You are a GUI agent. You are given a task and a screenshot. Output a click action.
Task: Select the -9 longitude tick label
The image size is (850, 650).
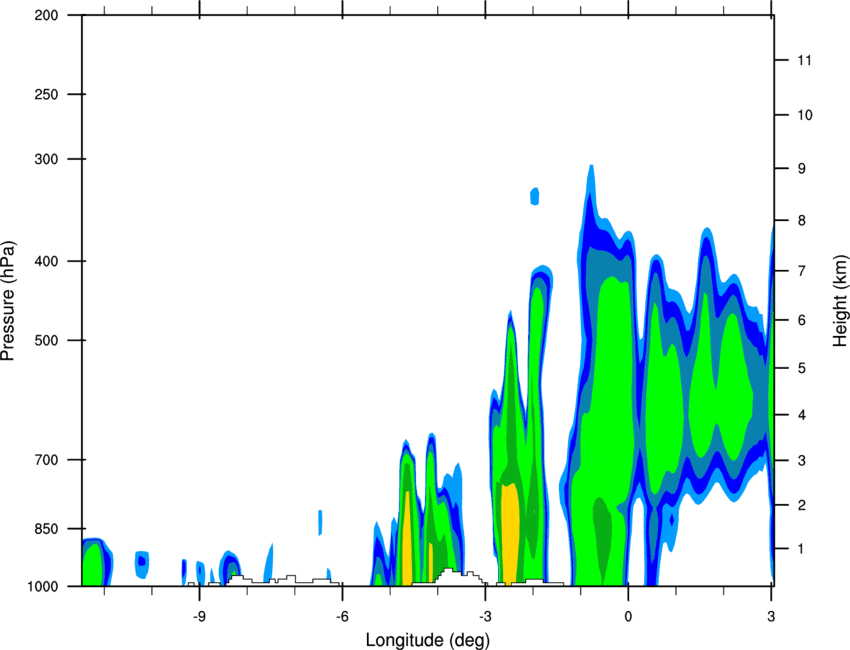coord(199,617)
